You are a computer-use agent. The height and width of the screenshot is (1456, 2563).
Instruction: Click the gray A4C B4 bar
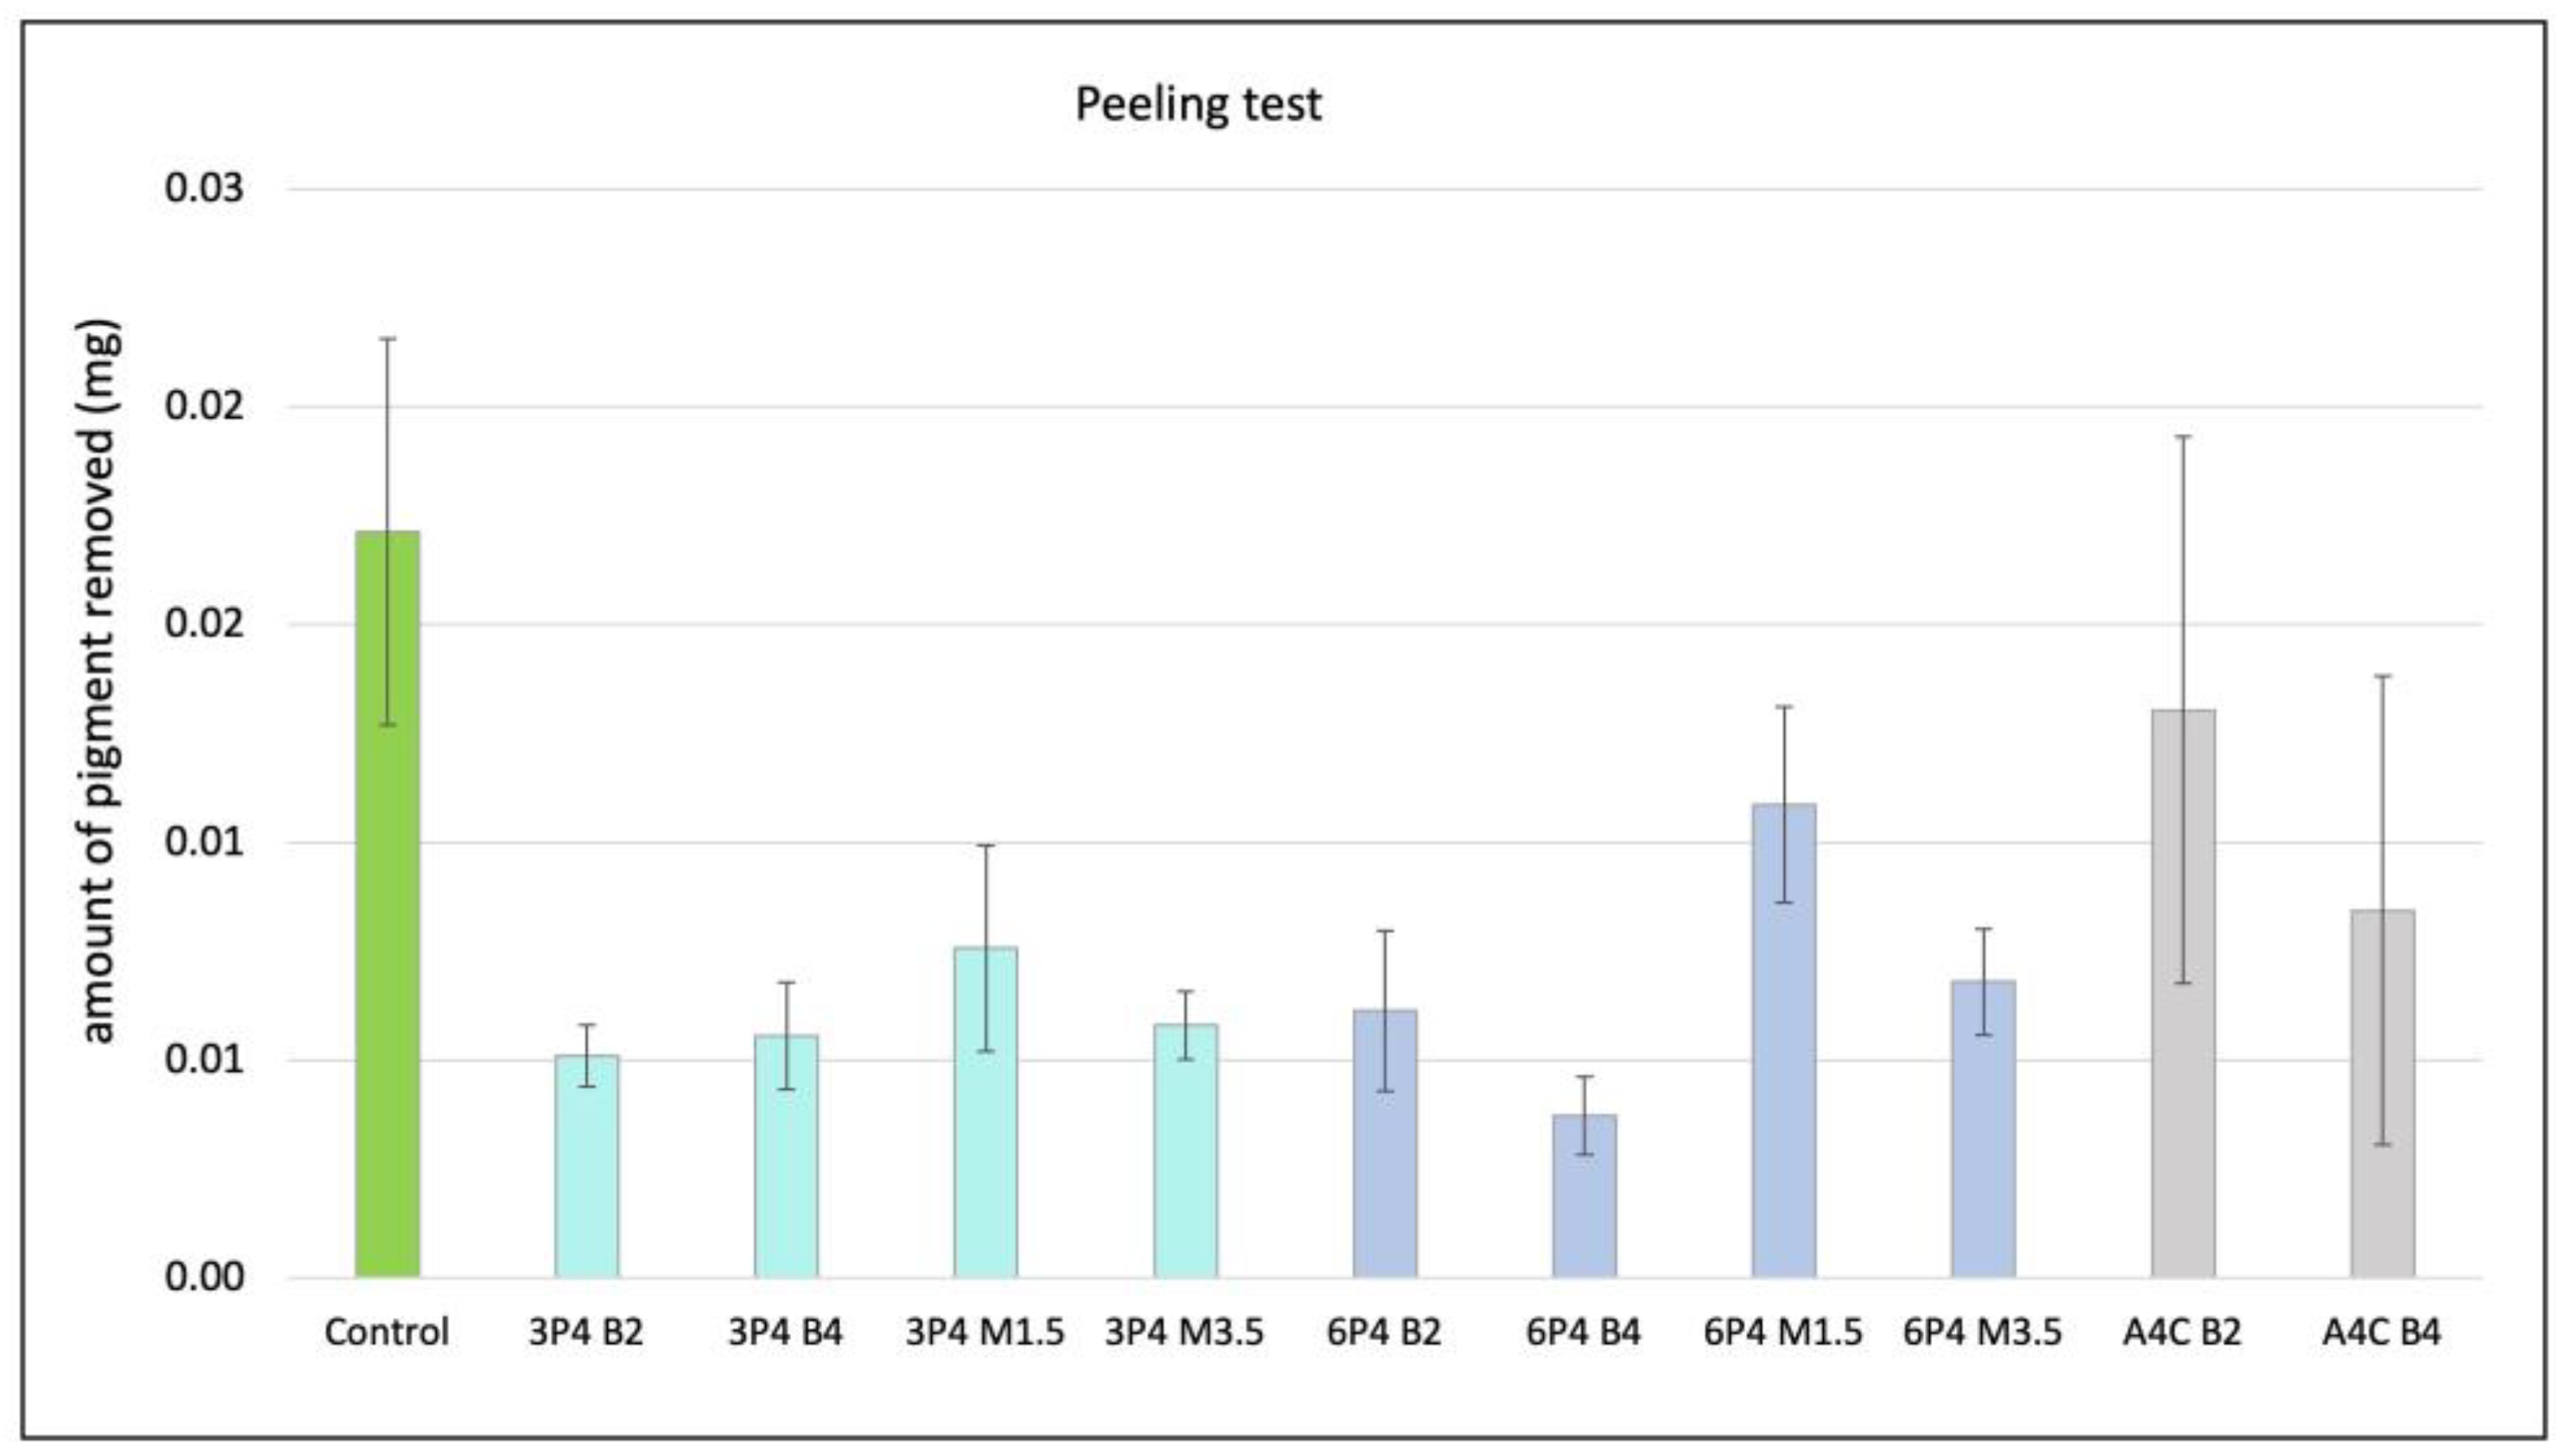click(x=2382, y=1093)
